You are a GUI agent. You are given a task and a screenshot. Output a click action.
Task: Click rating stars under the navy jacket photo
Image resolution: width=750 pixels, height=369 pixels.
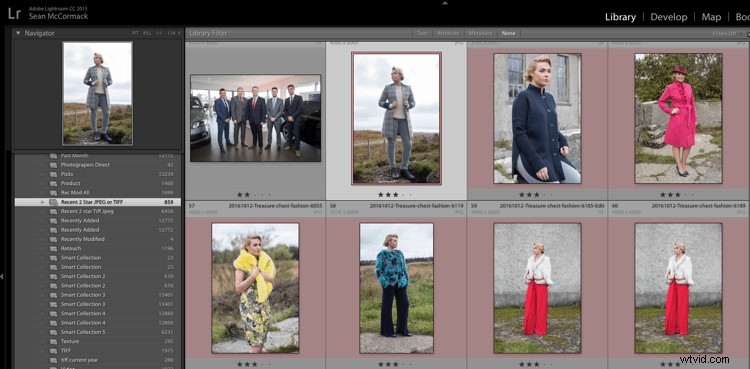point(536,195)
